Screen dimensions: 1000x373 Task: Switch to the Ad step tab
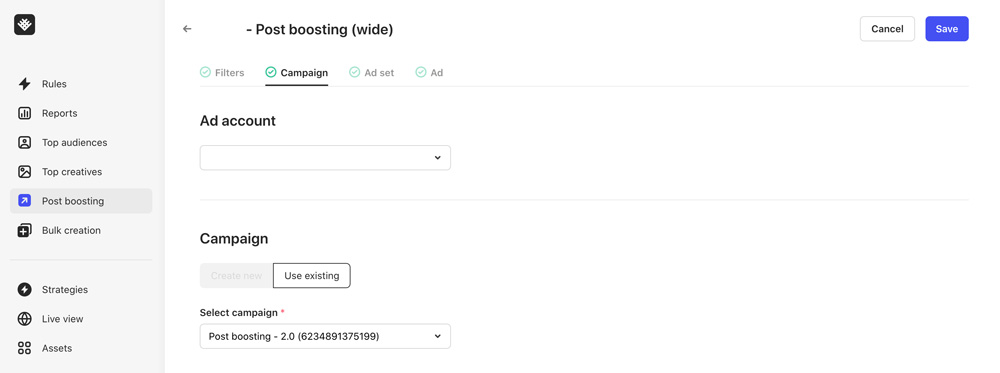tap(429, 73)
